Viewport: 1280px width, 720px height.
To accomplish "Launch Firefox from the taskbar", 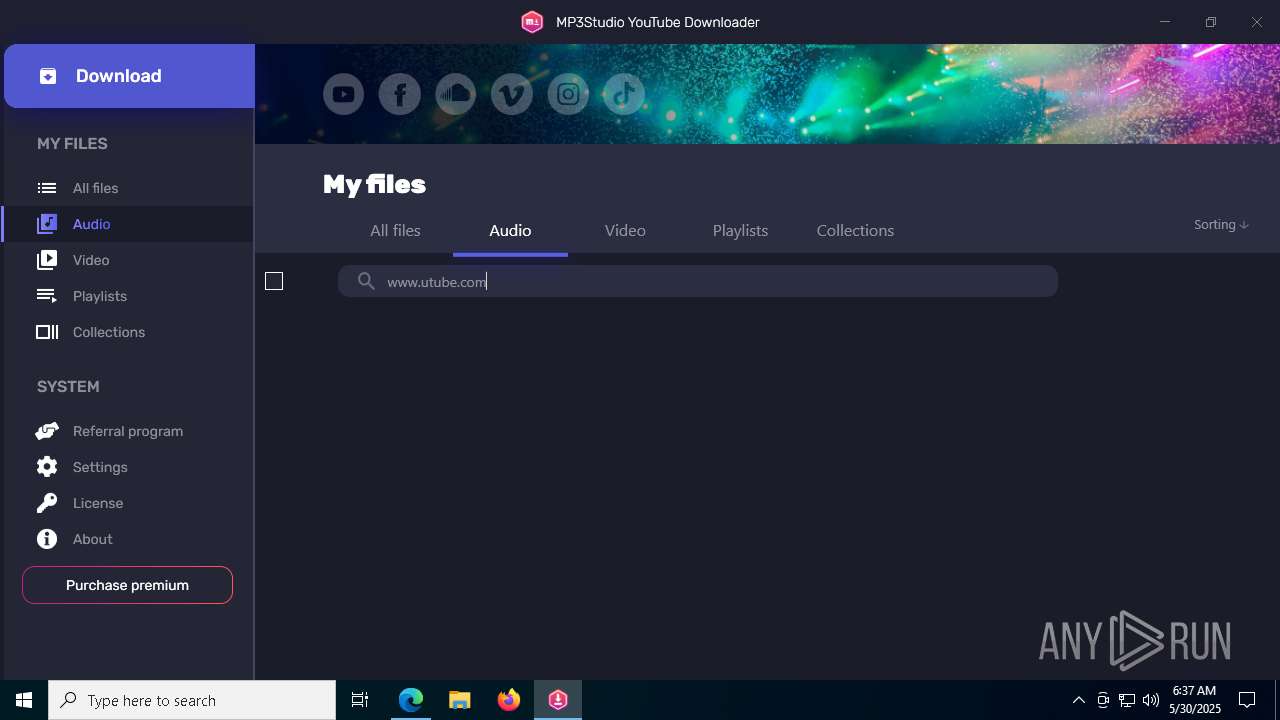I will point(509,700).
